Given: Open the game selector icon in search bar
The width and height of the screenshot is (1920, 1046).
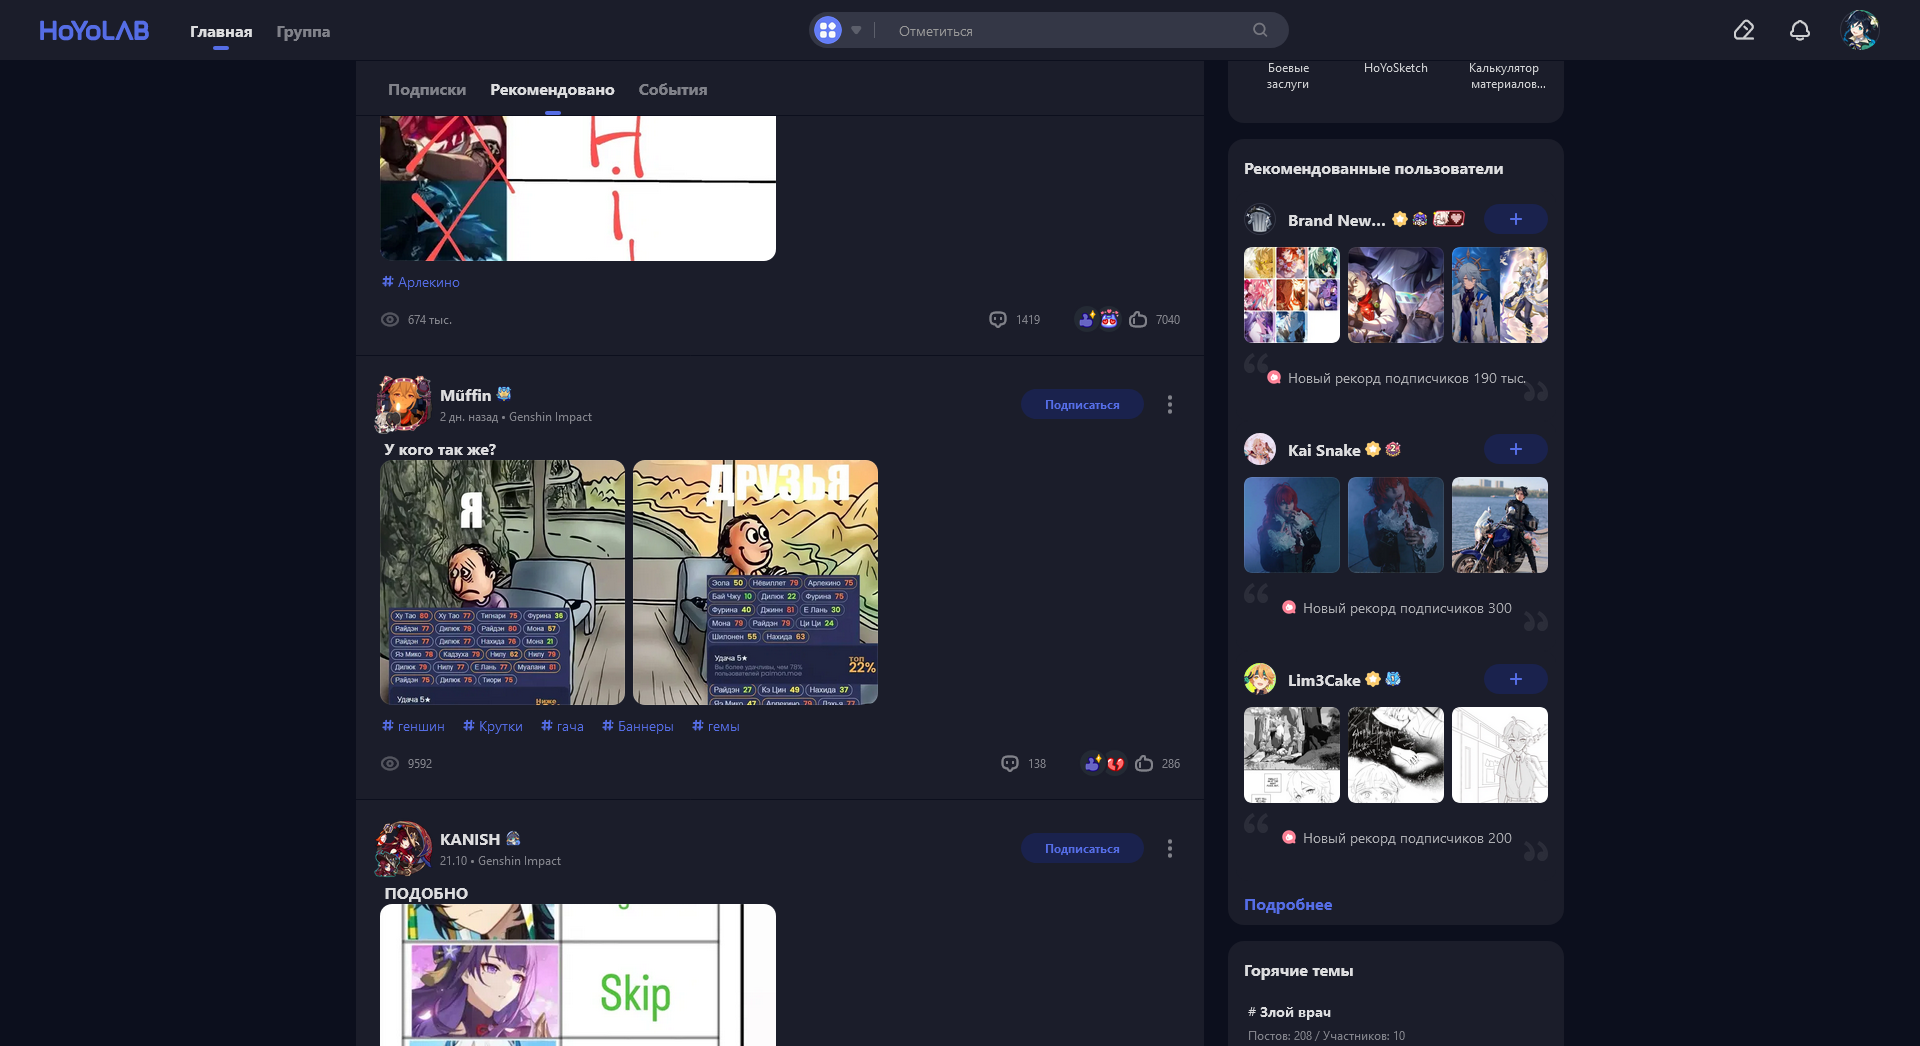Looking at the screenshot, I should 828,31.
